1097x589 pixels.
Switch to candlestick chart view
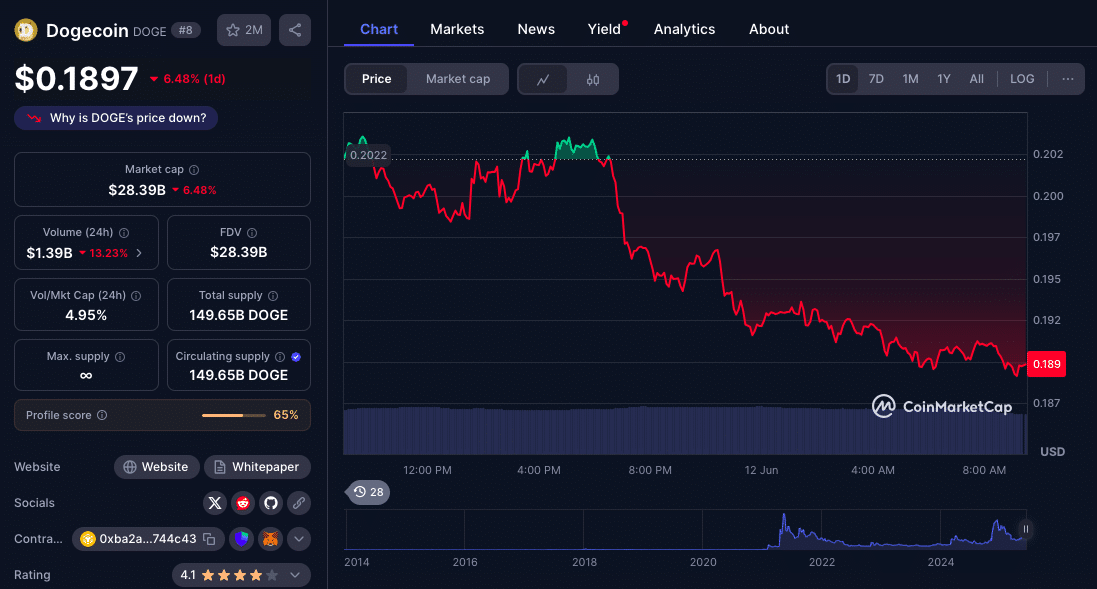click(593, 79)
